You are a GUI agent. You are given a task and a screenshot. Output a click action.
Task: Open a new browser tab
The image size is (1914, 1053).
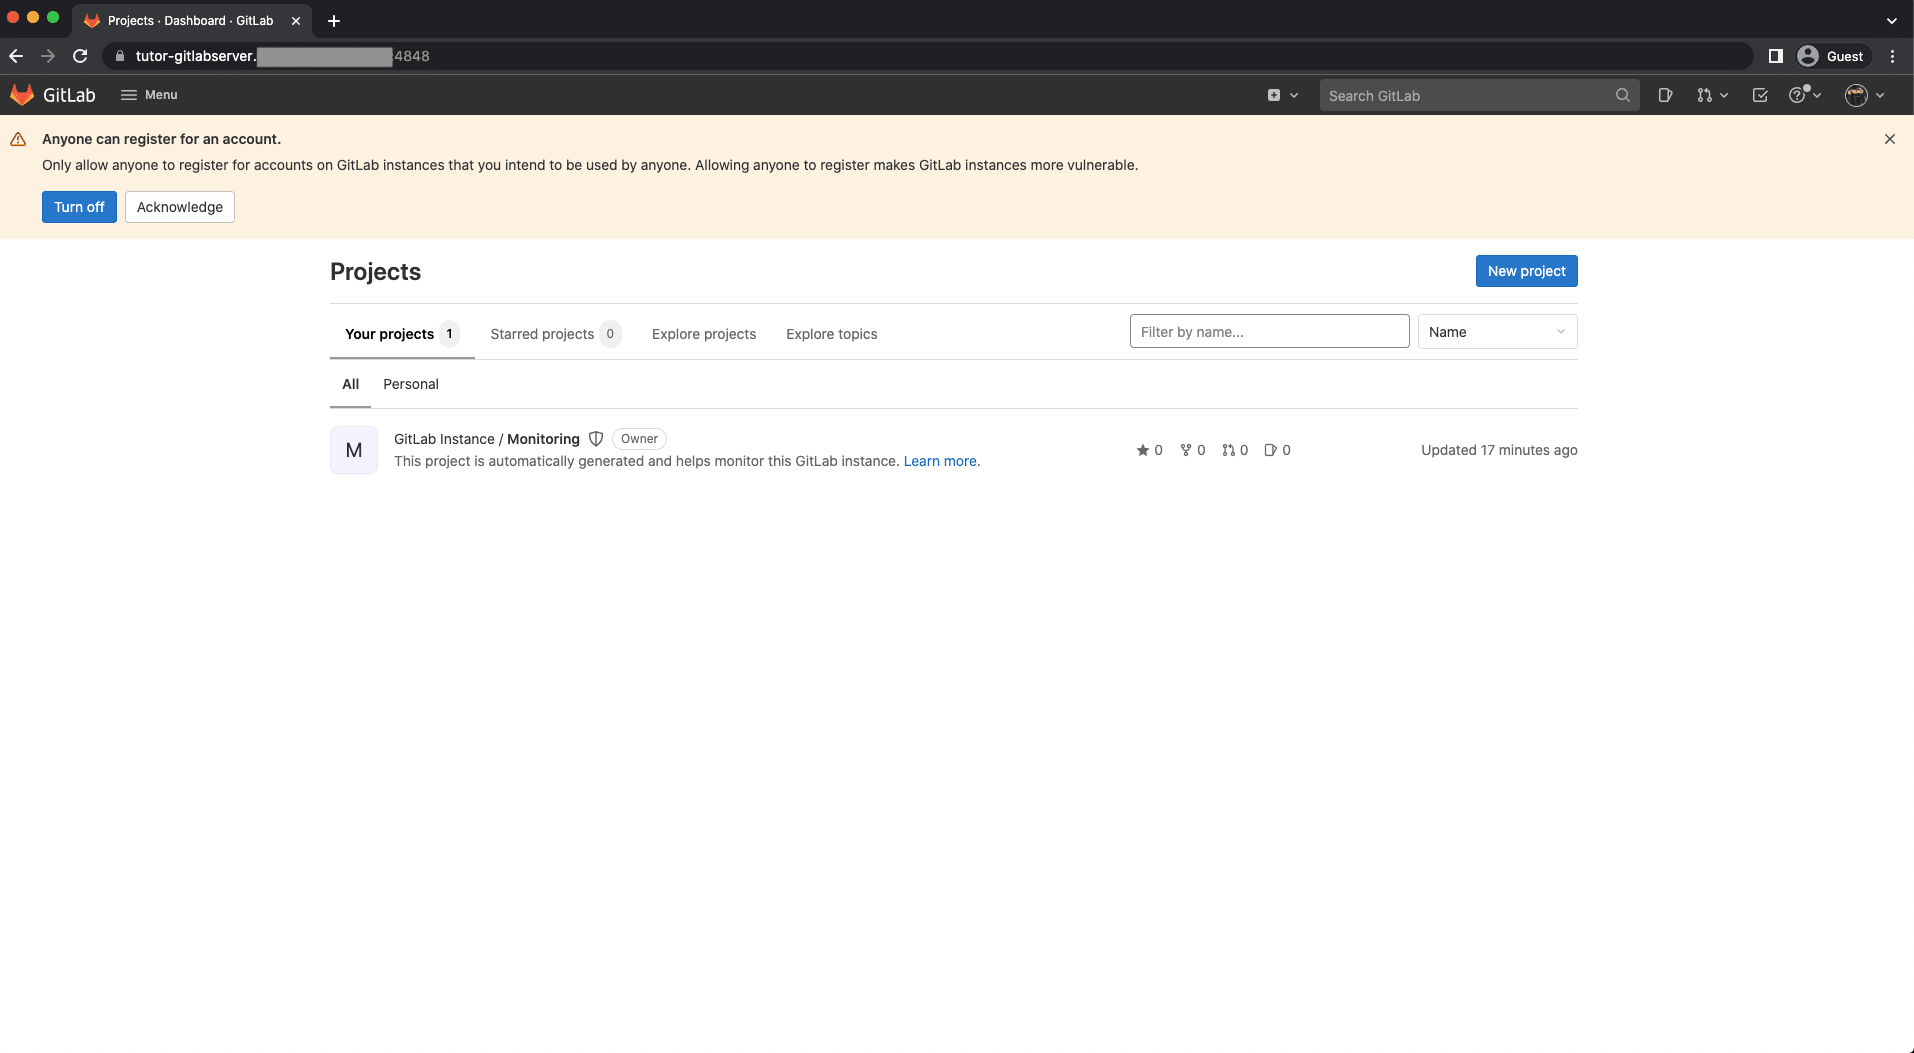(334, 20)
